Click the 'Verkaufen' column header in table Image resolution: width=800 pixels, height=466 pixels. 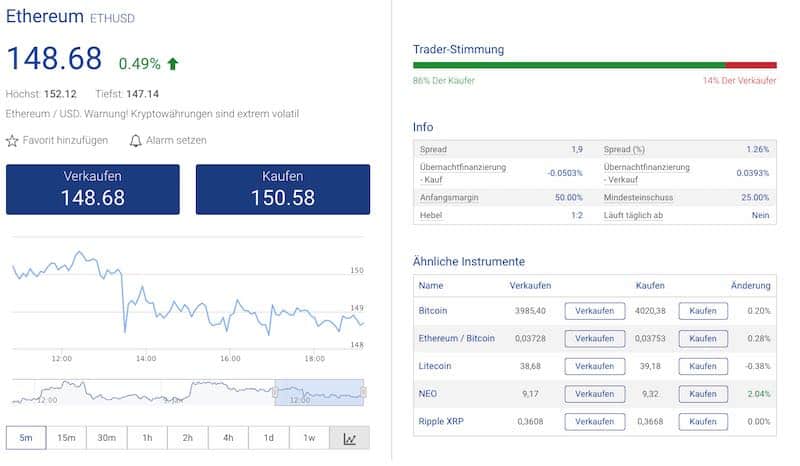[530, 286]
